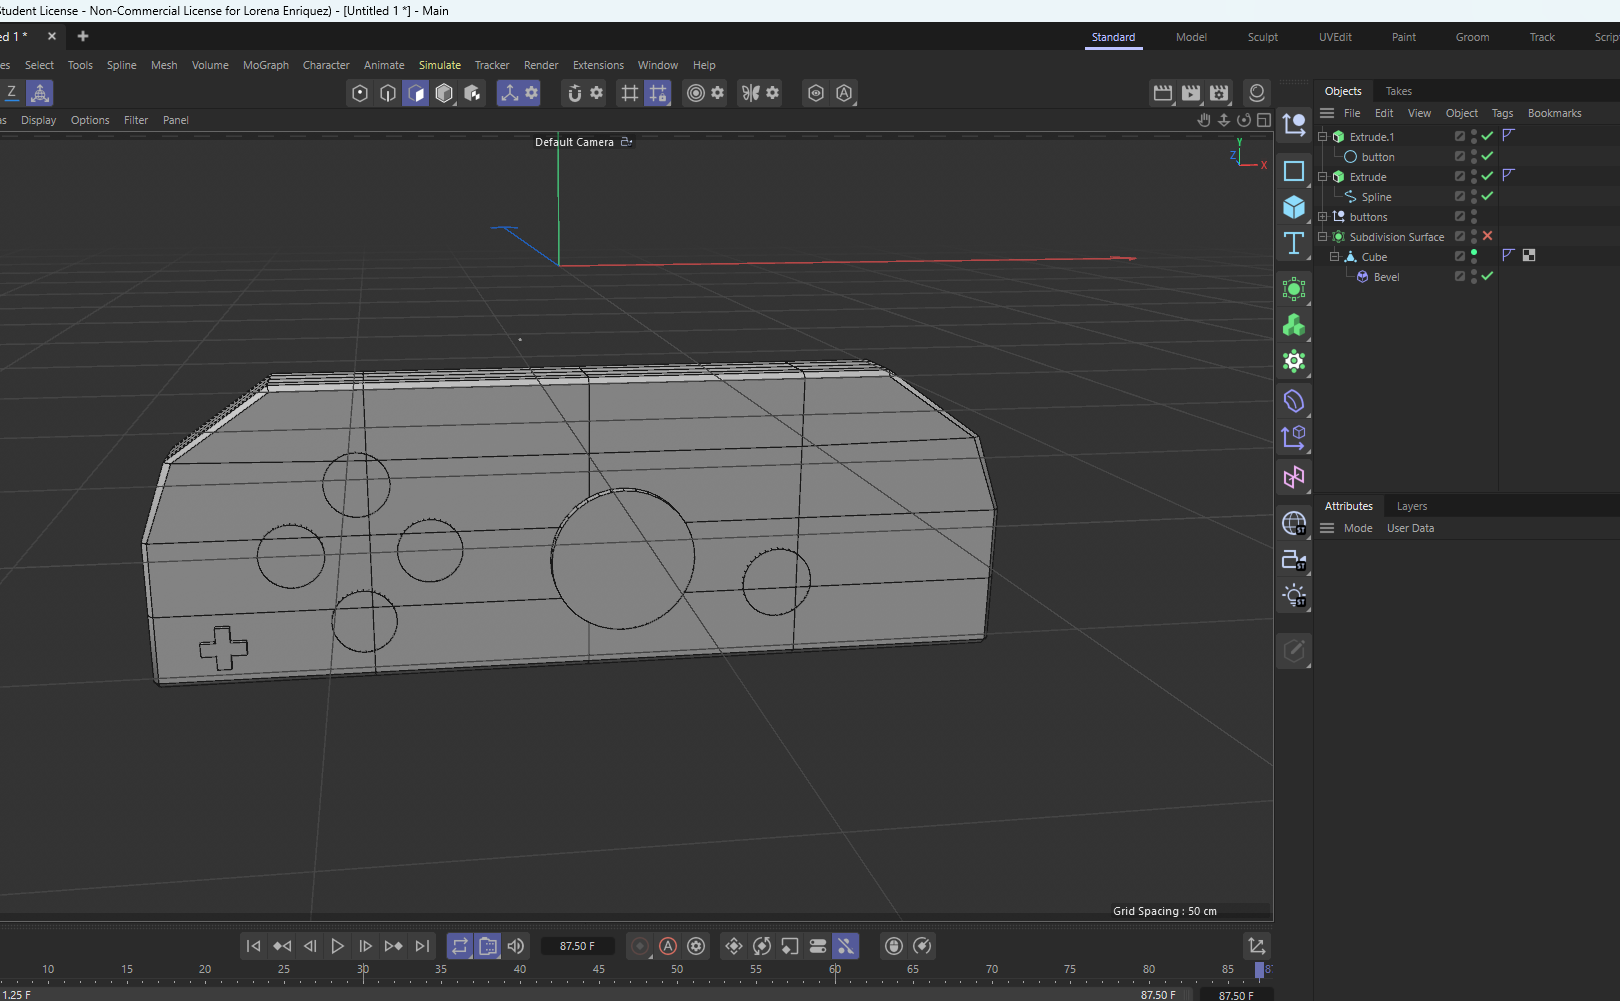Click the frame field showing 87.50 F

[x=578, y=946]
